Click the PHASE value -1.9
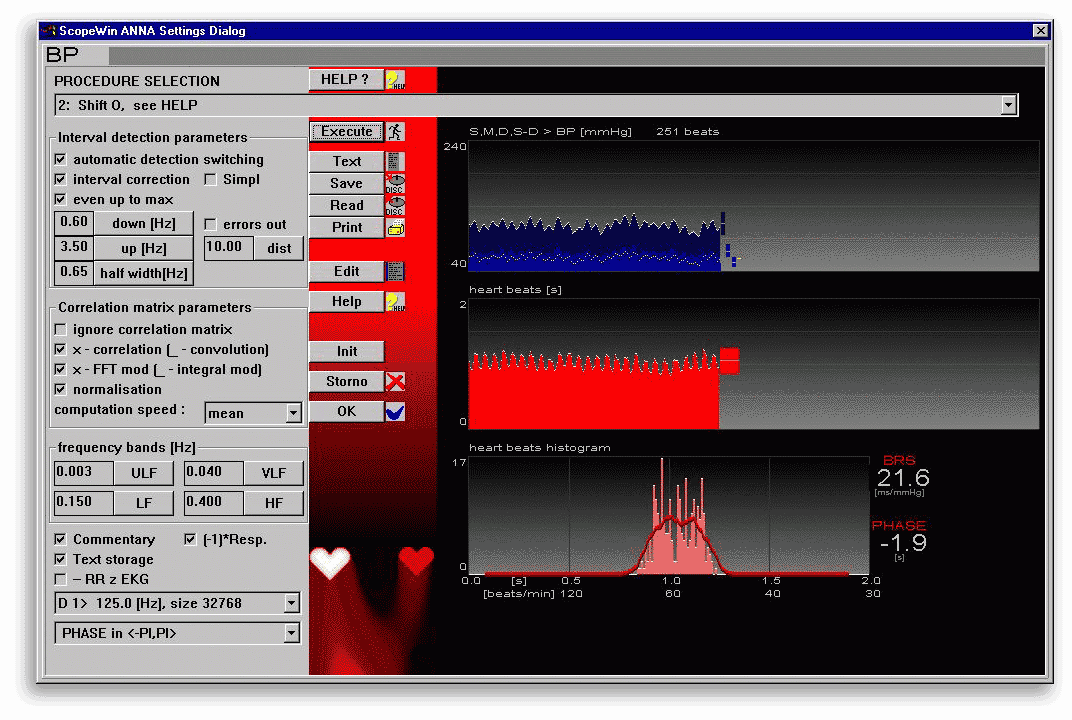 pyautogui.click(x=903, y=543)
